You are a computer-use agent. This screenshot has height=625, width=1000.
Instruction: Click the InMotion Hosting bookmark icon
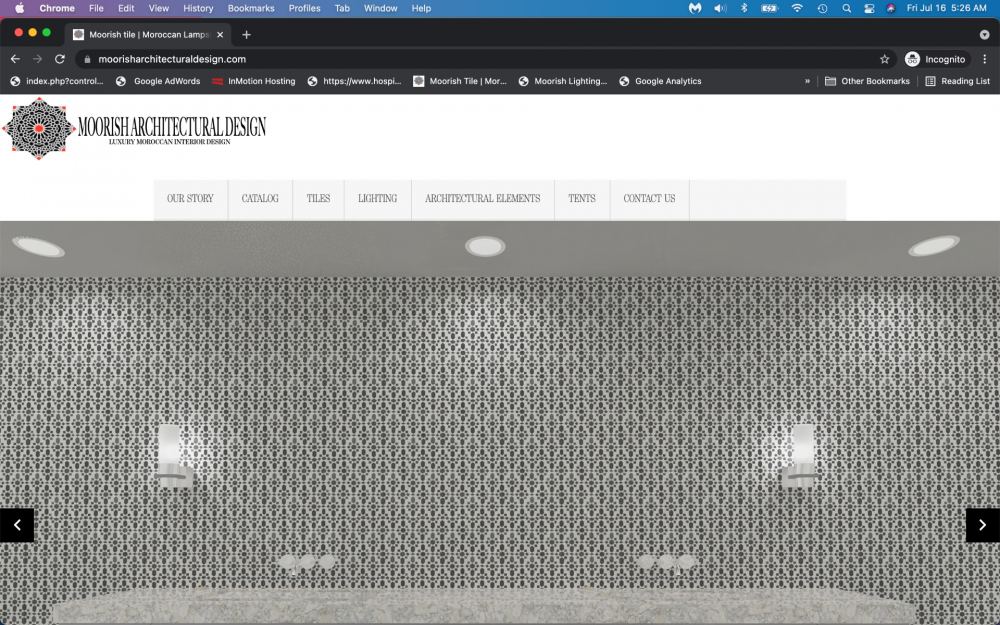pos(218,81)
